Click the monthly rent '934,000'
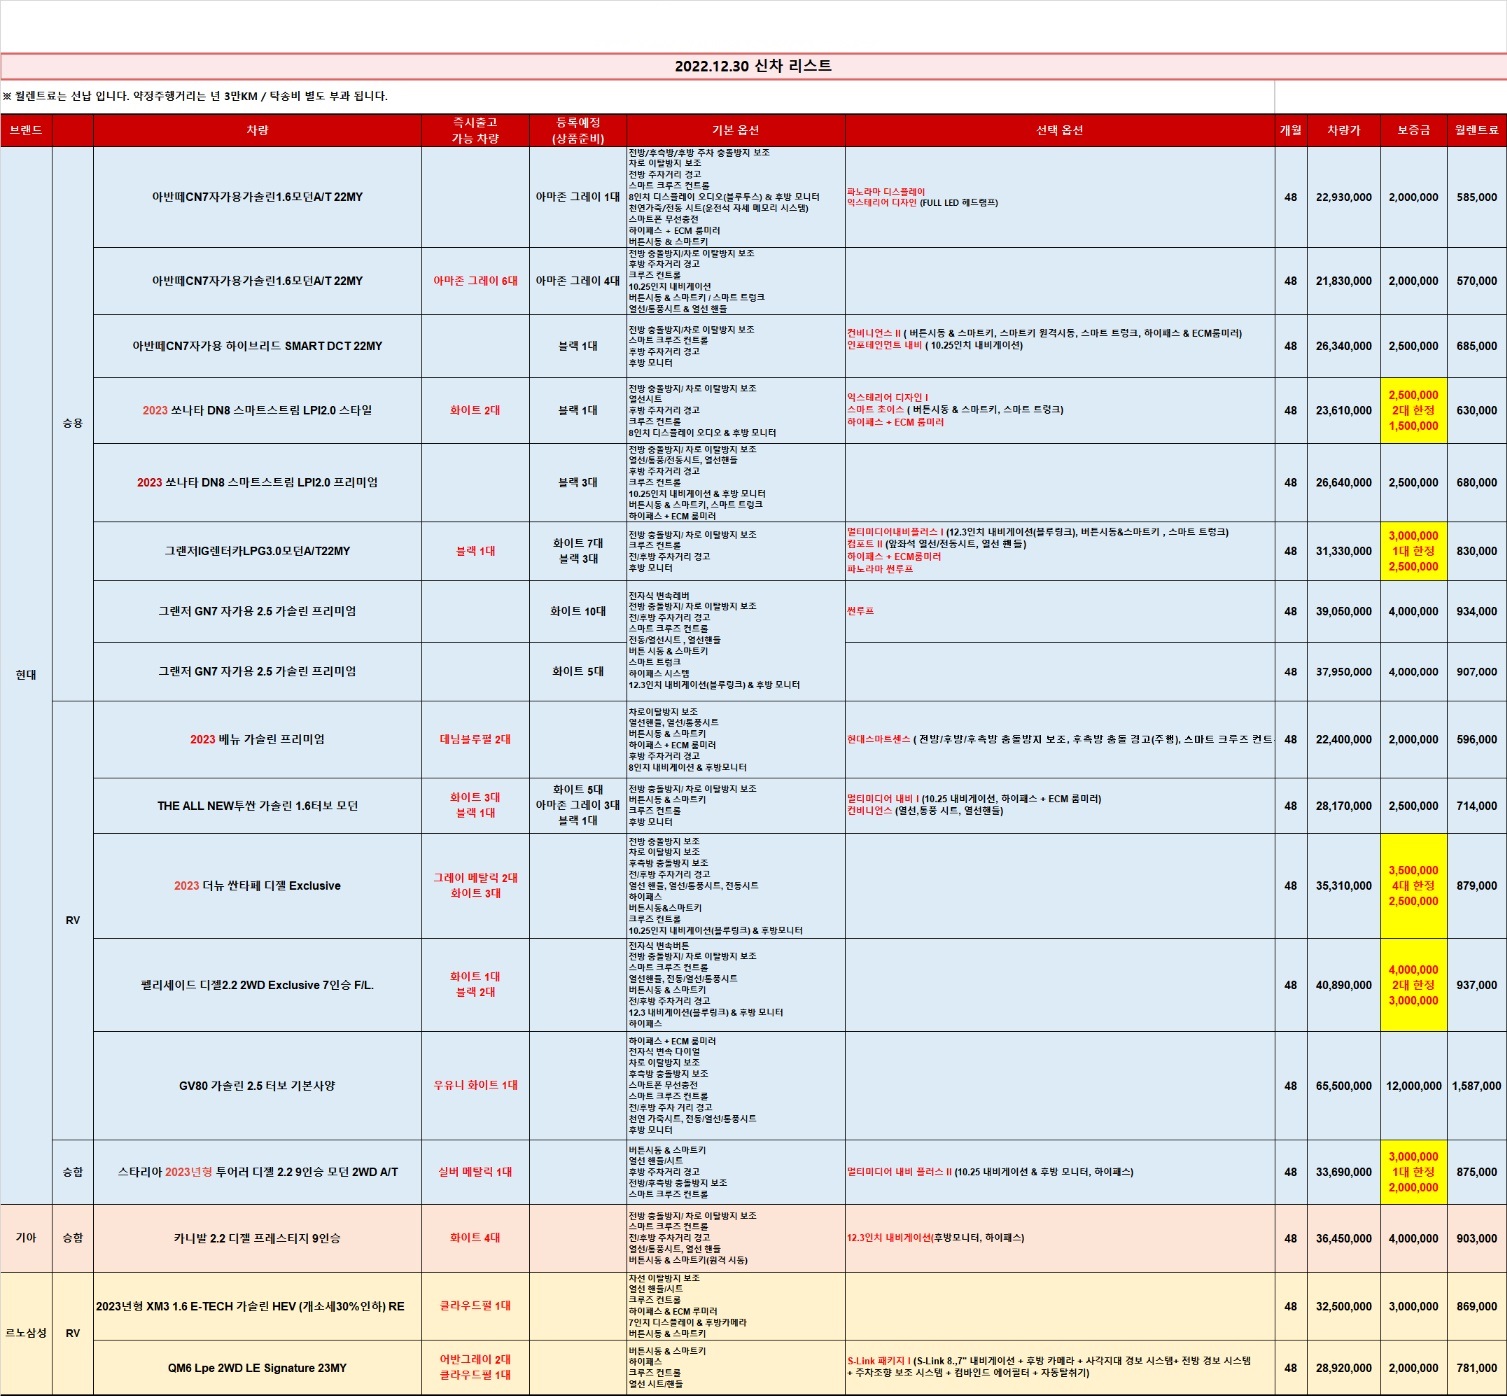Image resolution: width=1507 pixels, height=1396 pixels. [1477, 611]
